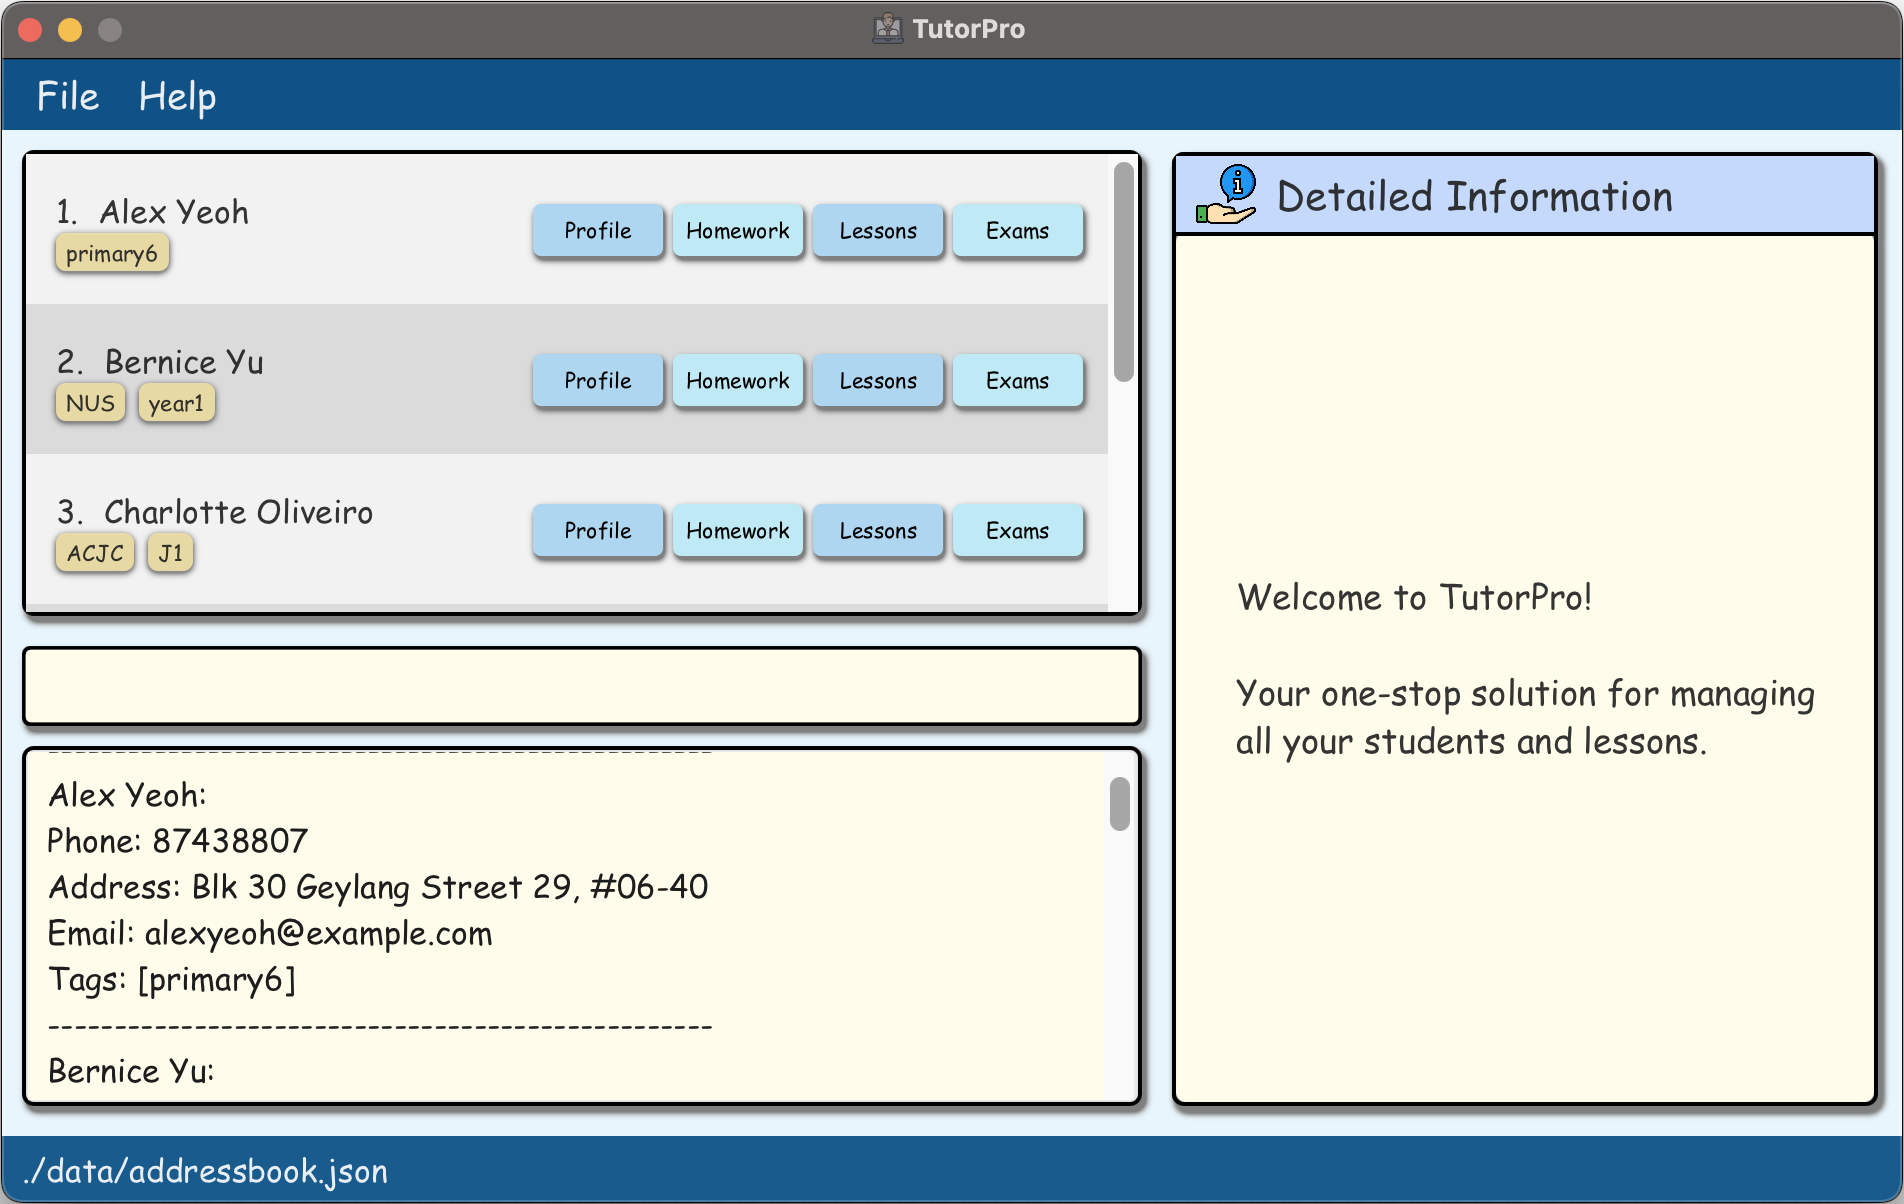Click the yellow minimize window button

pos(70,29)
